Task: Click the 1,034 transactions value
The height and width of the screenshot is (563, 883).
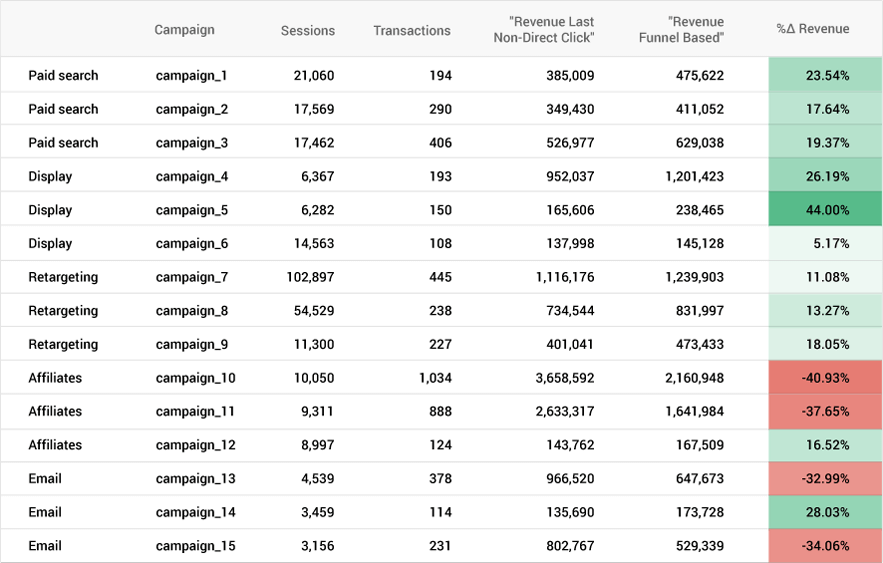Action: tap(435, 378)
